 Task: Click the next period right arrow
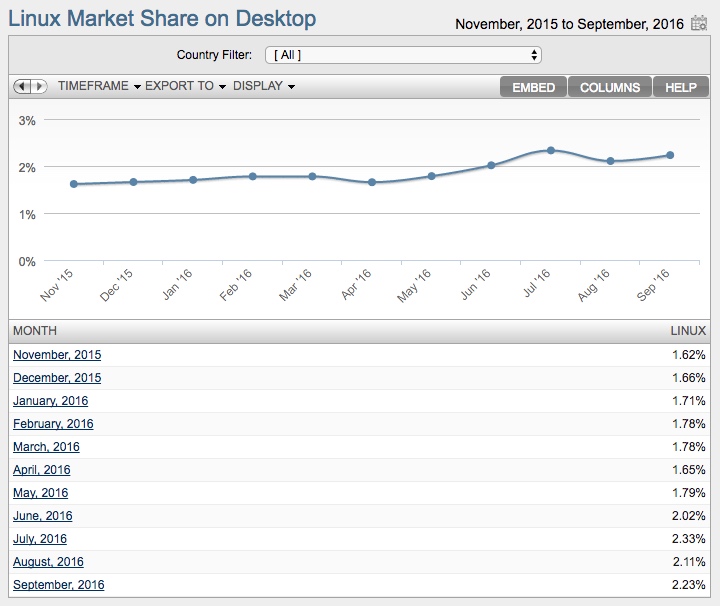click(x=39, y=87)
